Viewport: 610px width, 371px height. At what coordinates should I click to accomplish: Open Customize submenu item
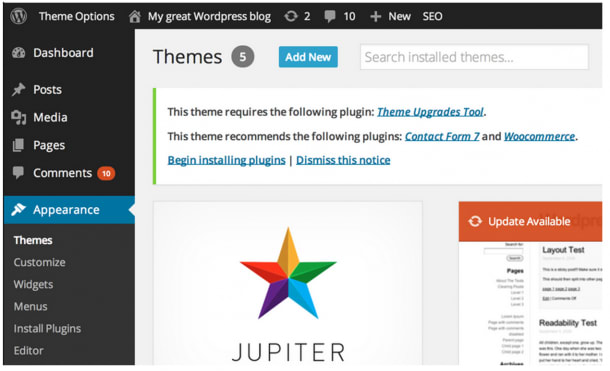(40, 262)
